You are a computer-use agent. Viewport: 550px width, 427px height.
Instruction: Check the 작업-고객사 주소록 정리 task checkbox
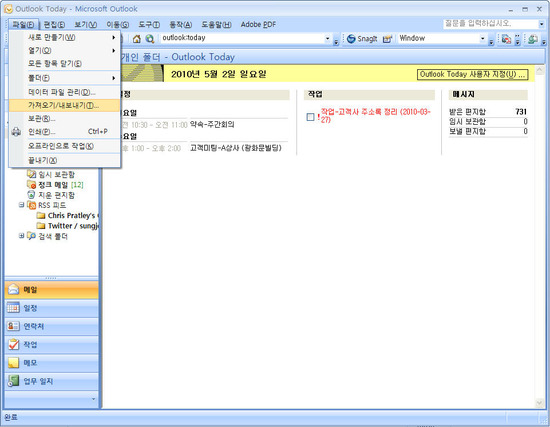[310, 117]
